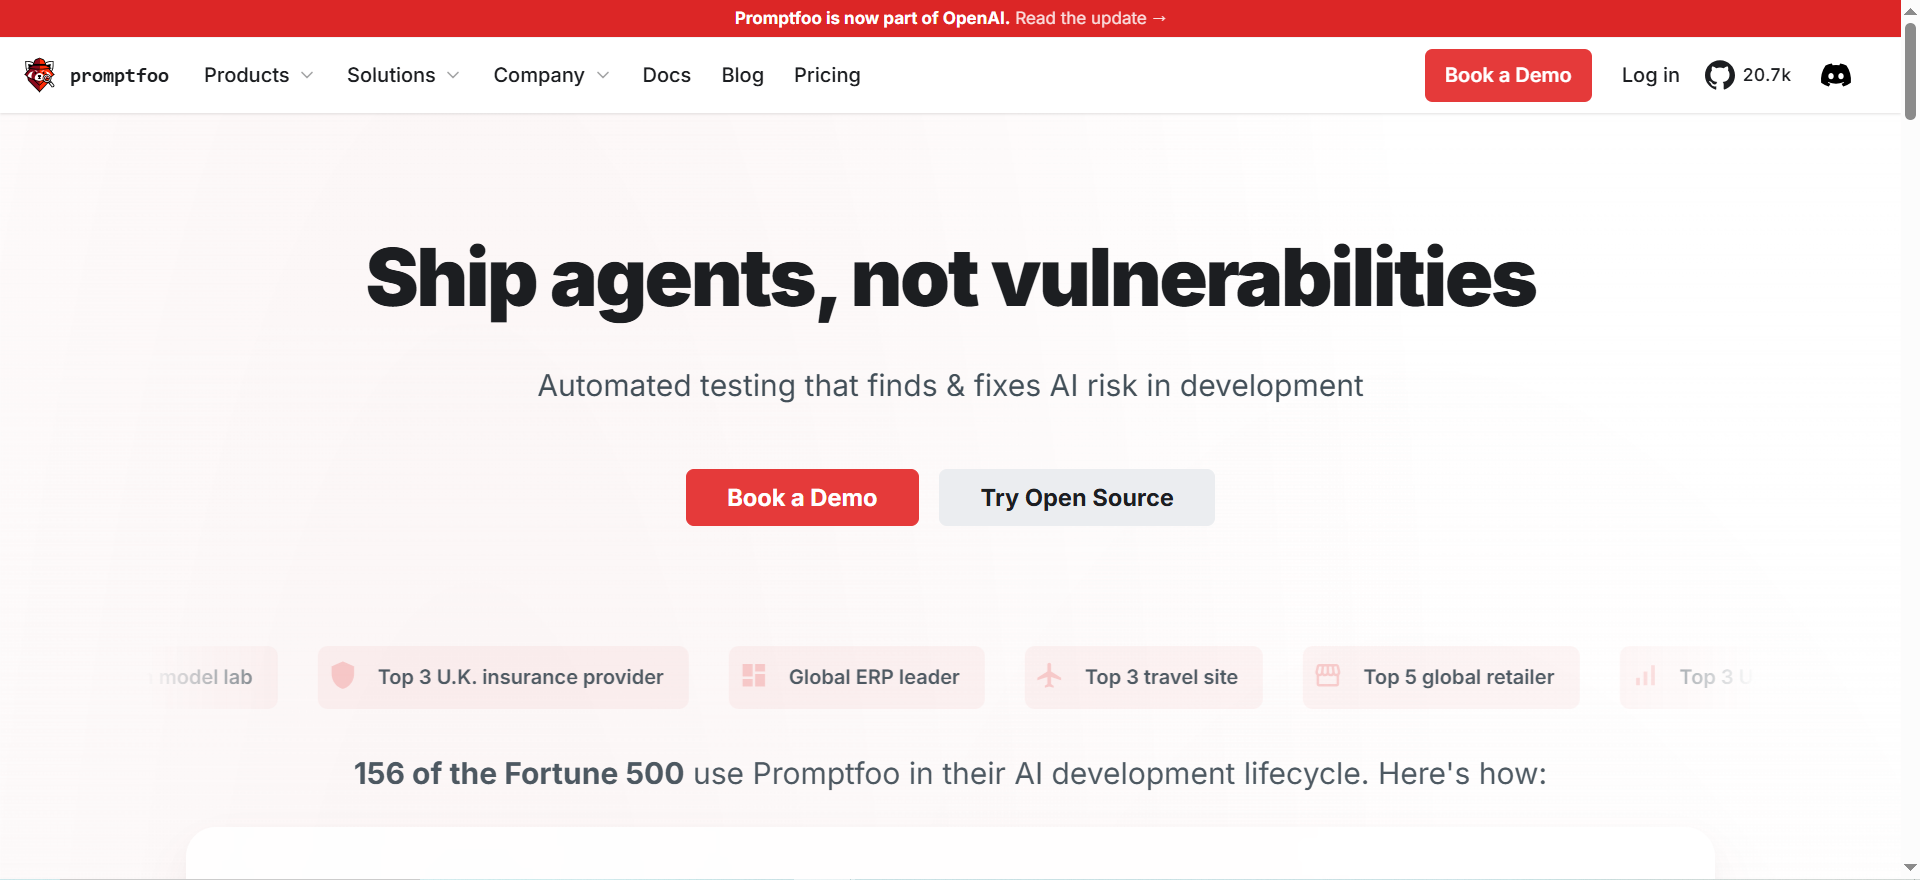Click Log in link
The width and height of the screenshot is (1920, 880).
1650,75
